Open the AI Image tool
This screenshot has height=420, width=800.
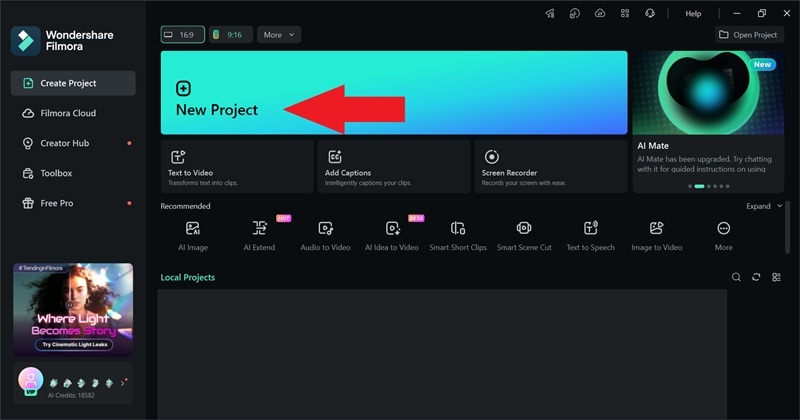[x=193, y=236]
